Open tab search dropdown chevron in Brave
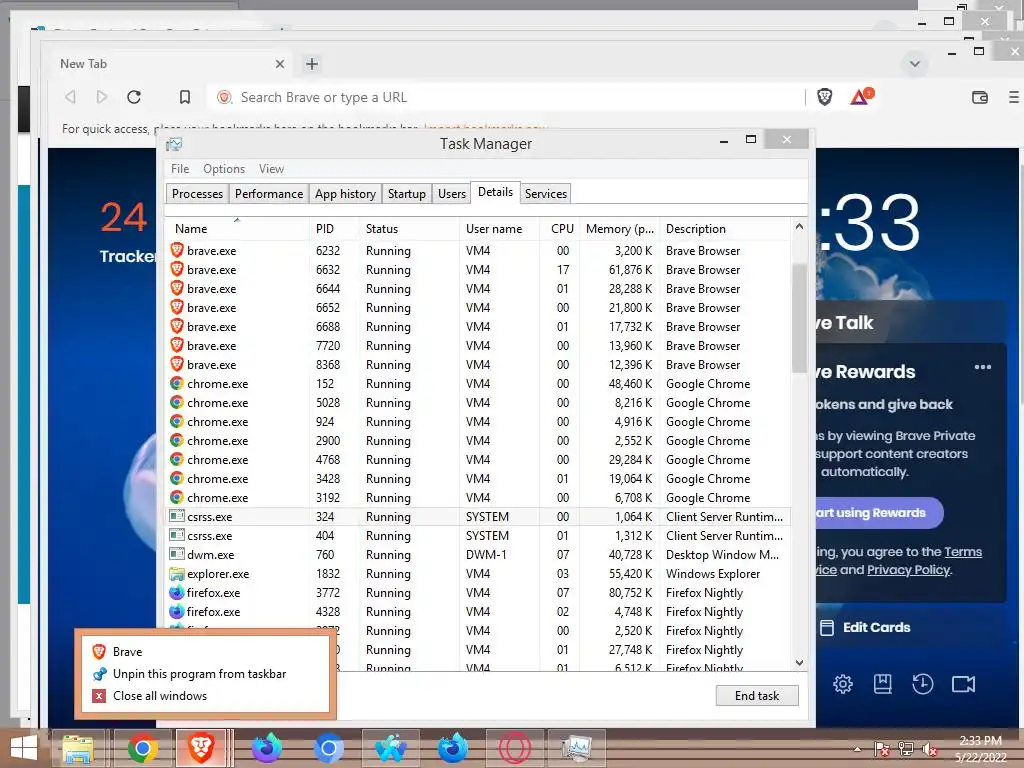The width and height of the screenshot is (1024, 768). 914,64
